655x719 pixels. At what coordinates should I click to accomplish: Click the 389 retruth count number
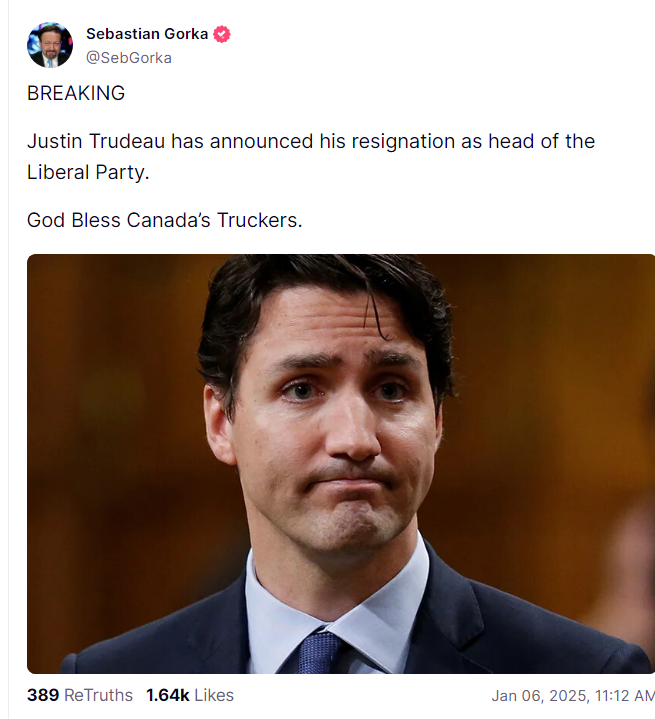[x=43, y=695]
